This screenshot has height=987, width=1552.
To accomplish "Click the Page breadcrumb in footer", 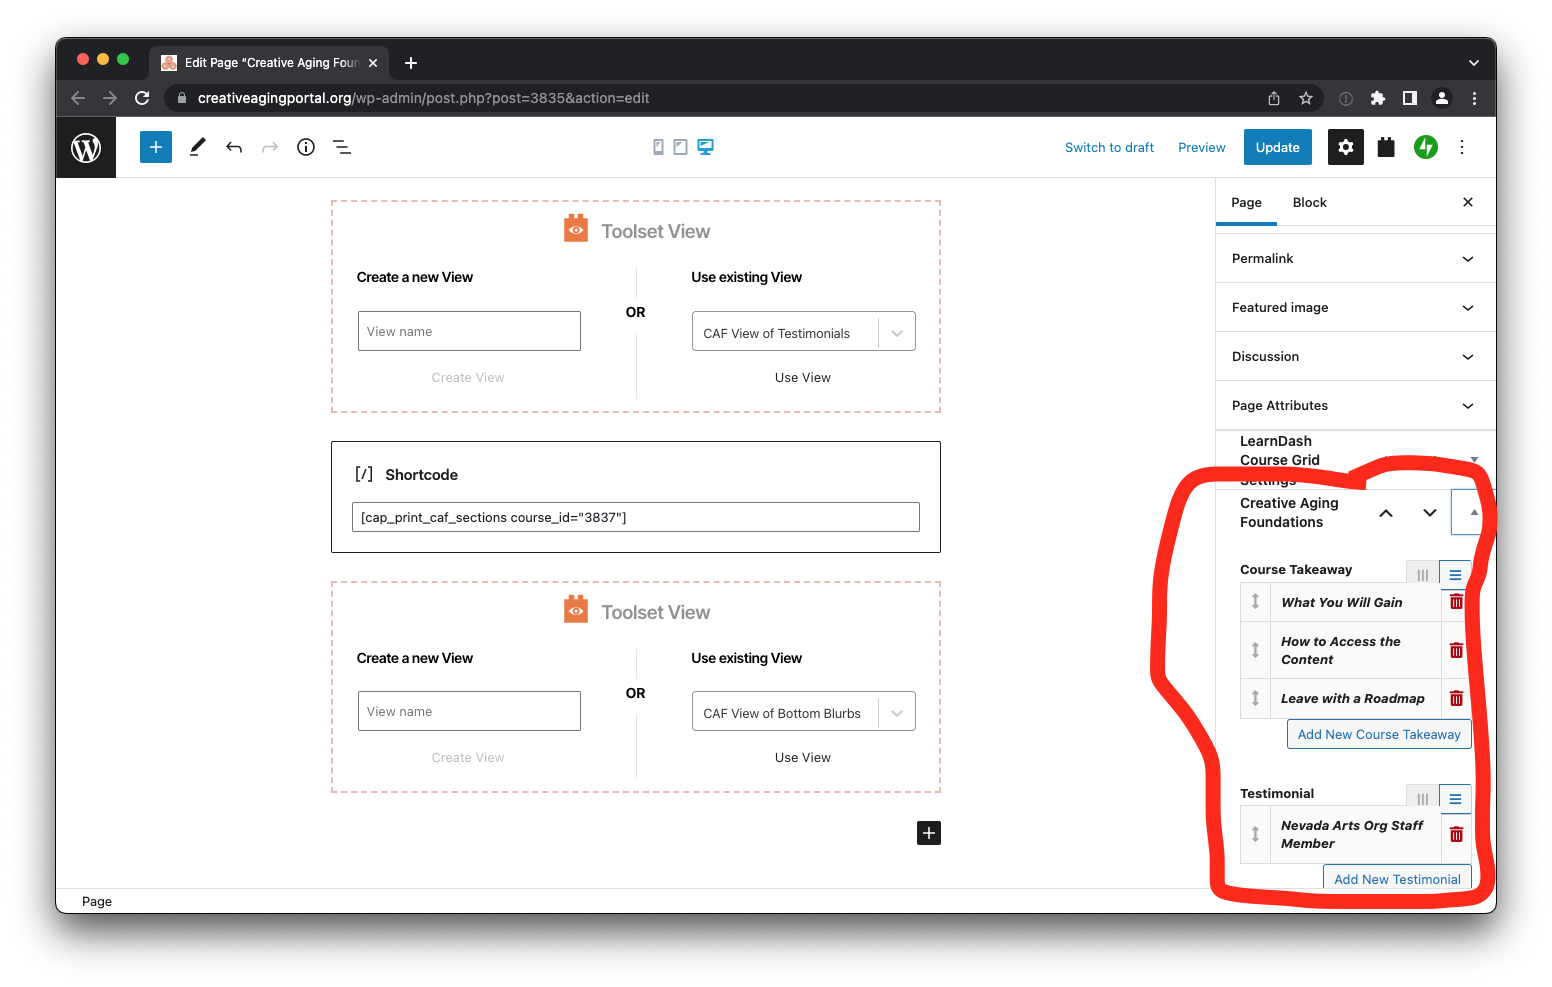I will pos(97,901).
